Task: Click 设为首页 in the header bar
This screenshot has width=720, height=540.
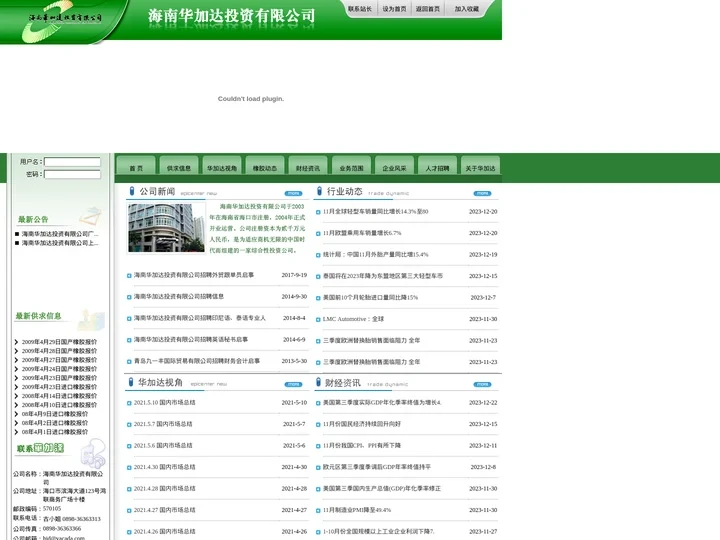Action: 394,9
